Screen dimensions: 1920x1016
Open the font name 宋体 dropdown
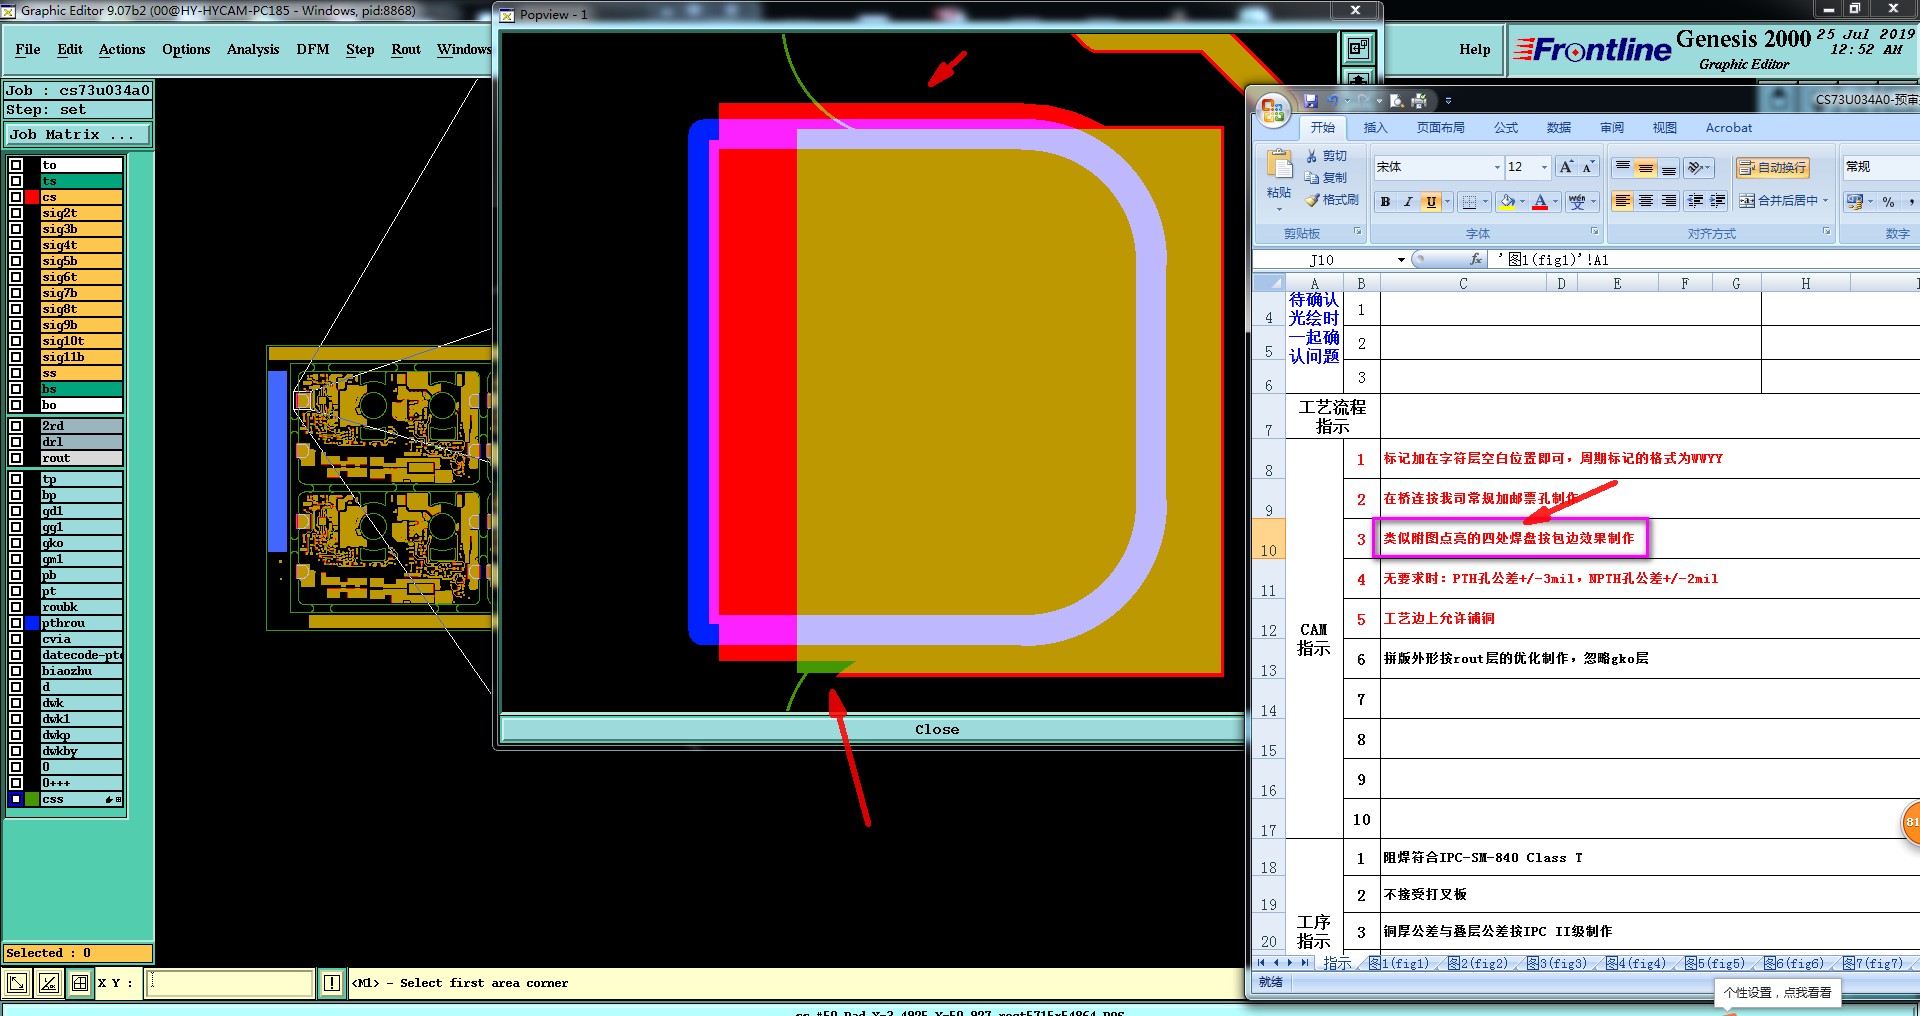tap(1497, 167)
